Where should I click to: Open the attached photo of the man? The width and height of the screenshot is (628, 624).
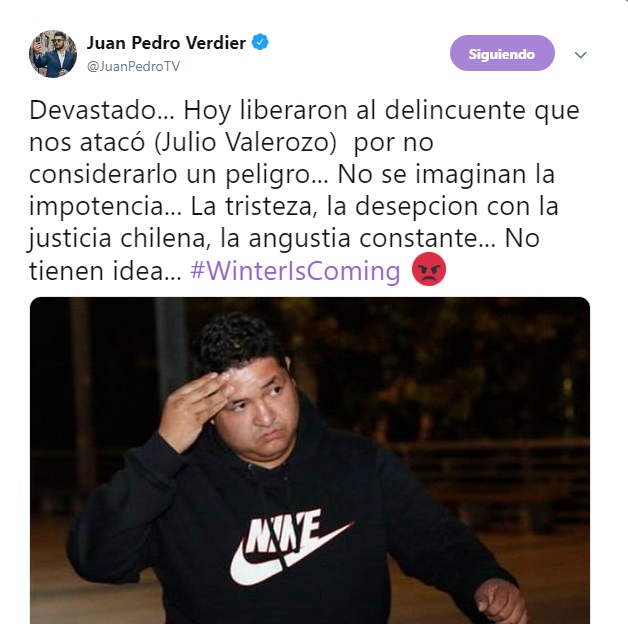pyautogui.click(x=310, y=460)
